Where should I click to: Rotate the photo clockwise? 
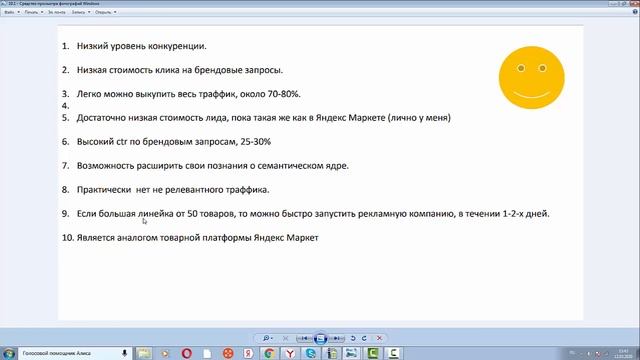coord(364,338)
